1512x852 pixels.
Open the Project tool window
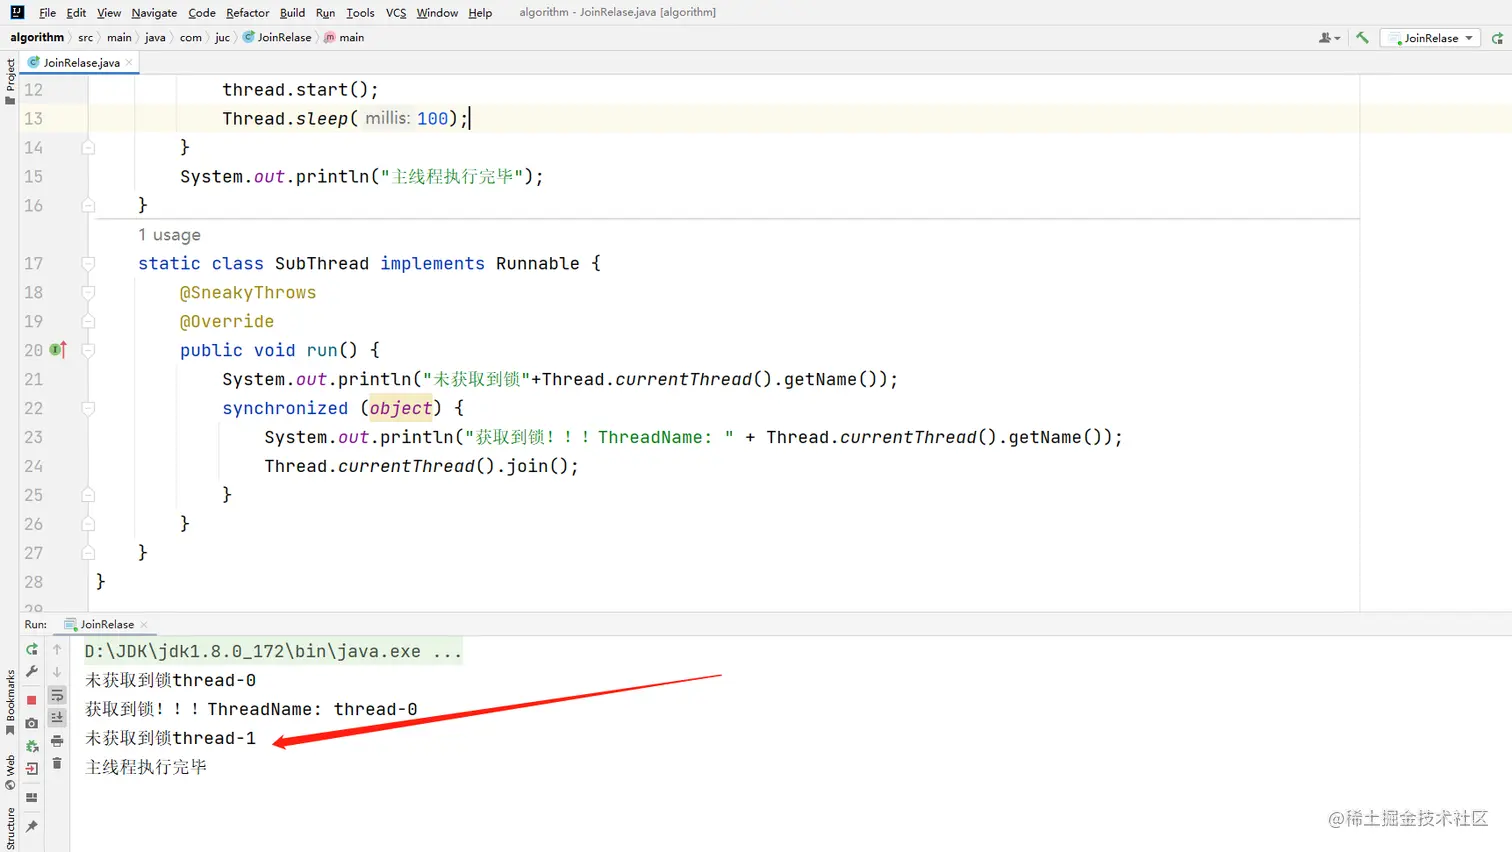(10, 81)
